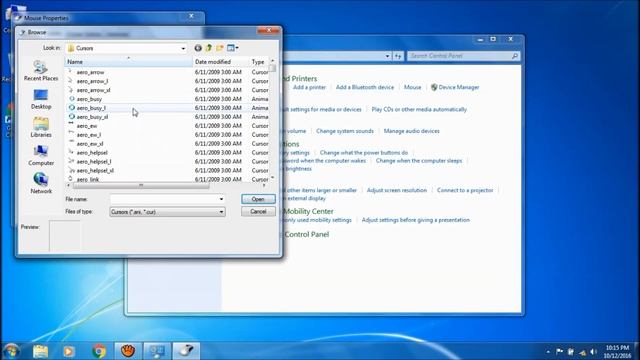This screenshot has height=360, width=640.
Task: Select the aero_arrow_l cursor file
Action: tap(92, 81)
